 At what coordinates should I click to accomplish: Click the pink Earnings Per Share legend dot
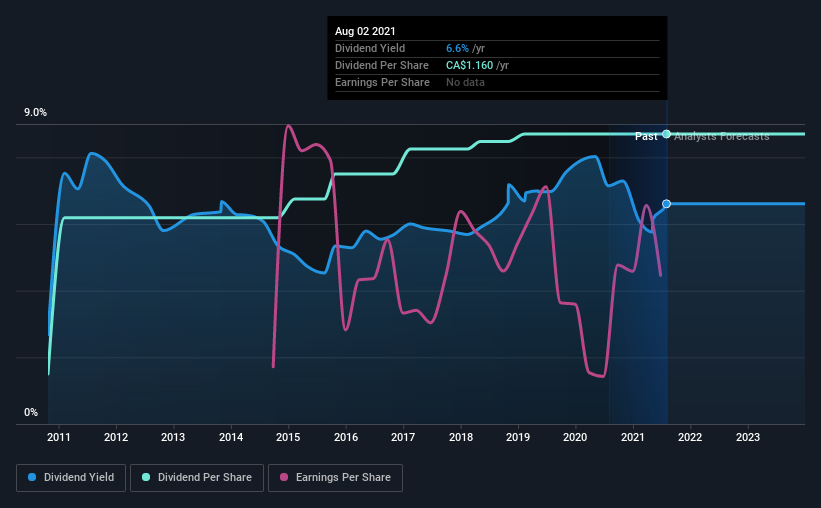click(284, 477)
